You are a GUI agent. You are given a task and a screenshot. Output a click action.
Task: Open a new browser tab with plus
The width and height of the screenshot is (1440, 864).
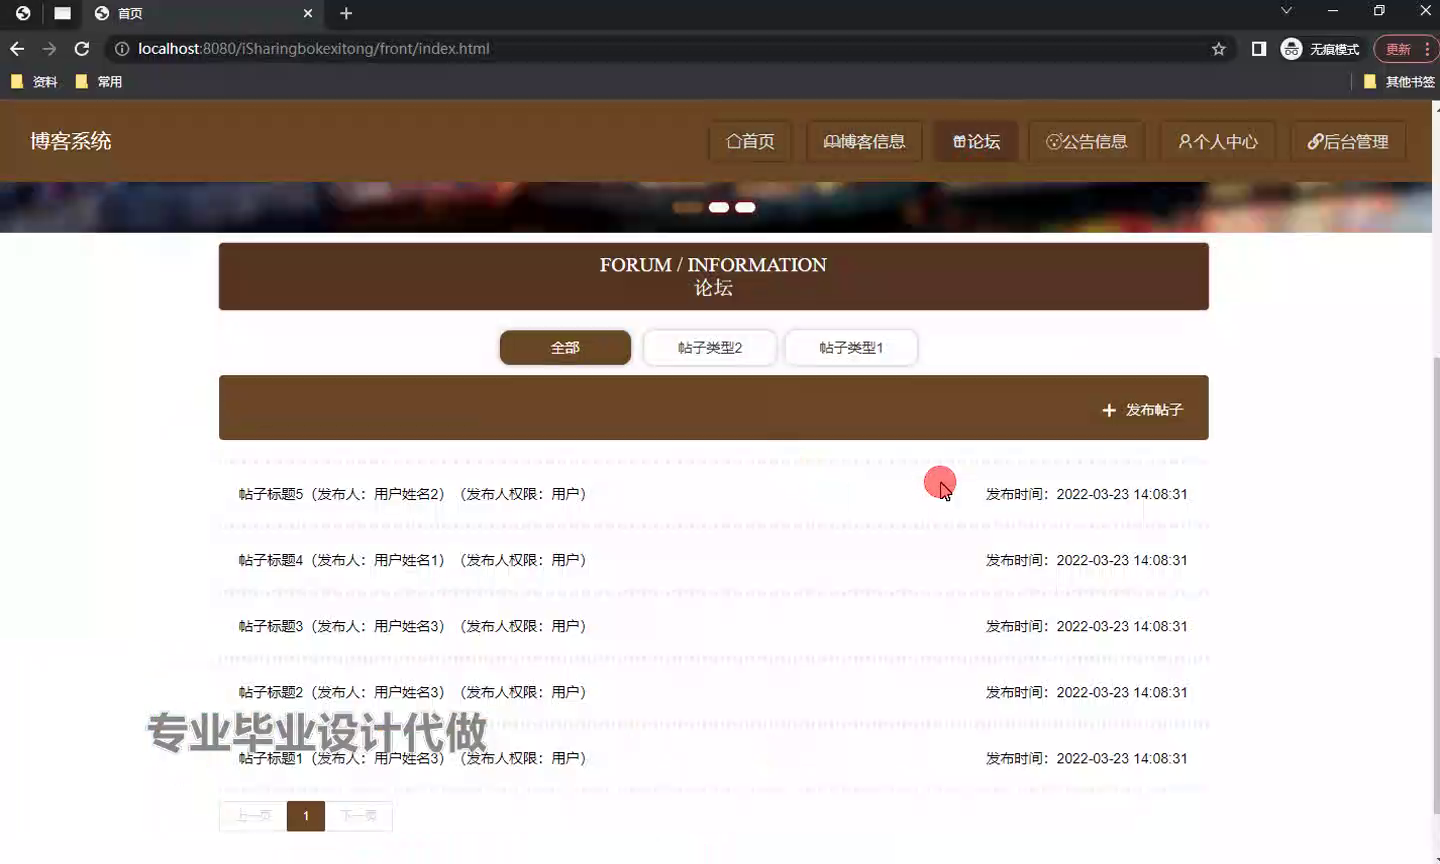pos(346,13)
